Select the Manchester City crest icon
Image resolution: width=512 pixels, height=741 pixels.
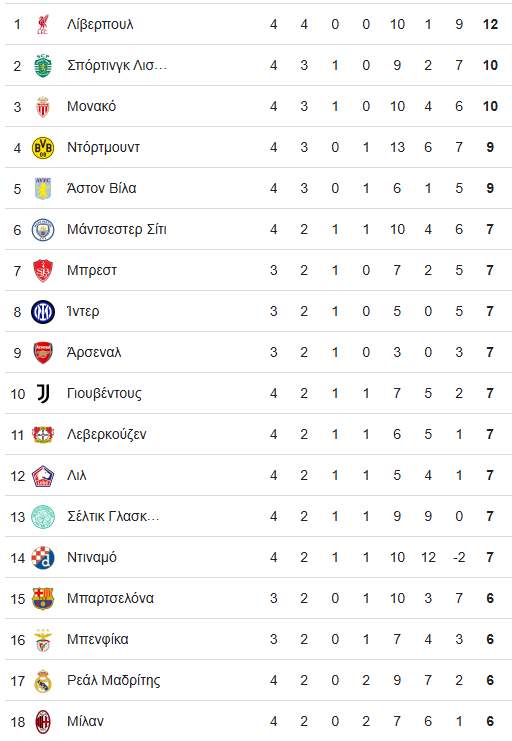pos(43,230)
